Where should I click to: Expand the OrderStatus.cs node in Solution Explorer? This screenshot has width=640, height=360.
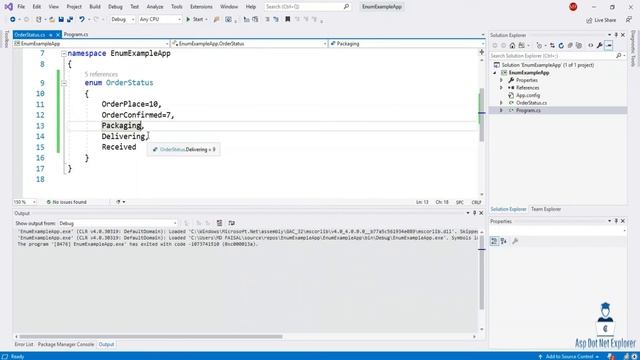coord(501,103)
